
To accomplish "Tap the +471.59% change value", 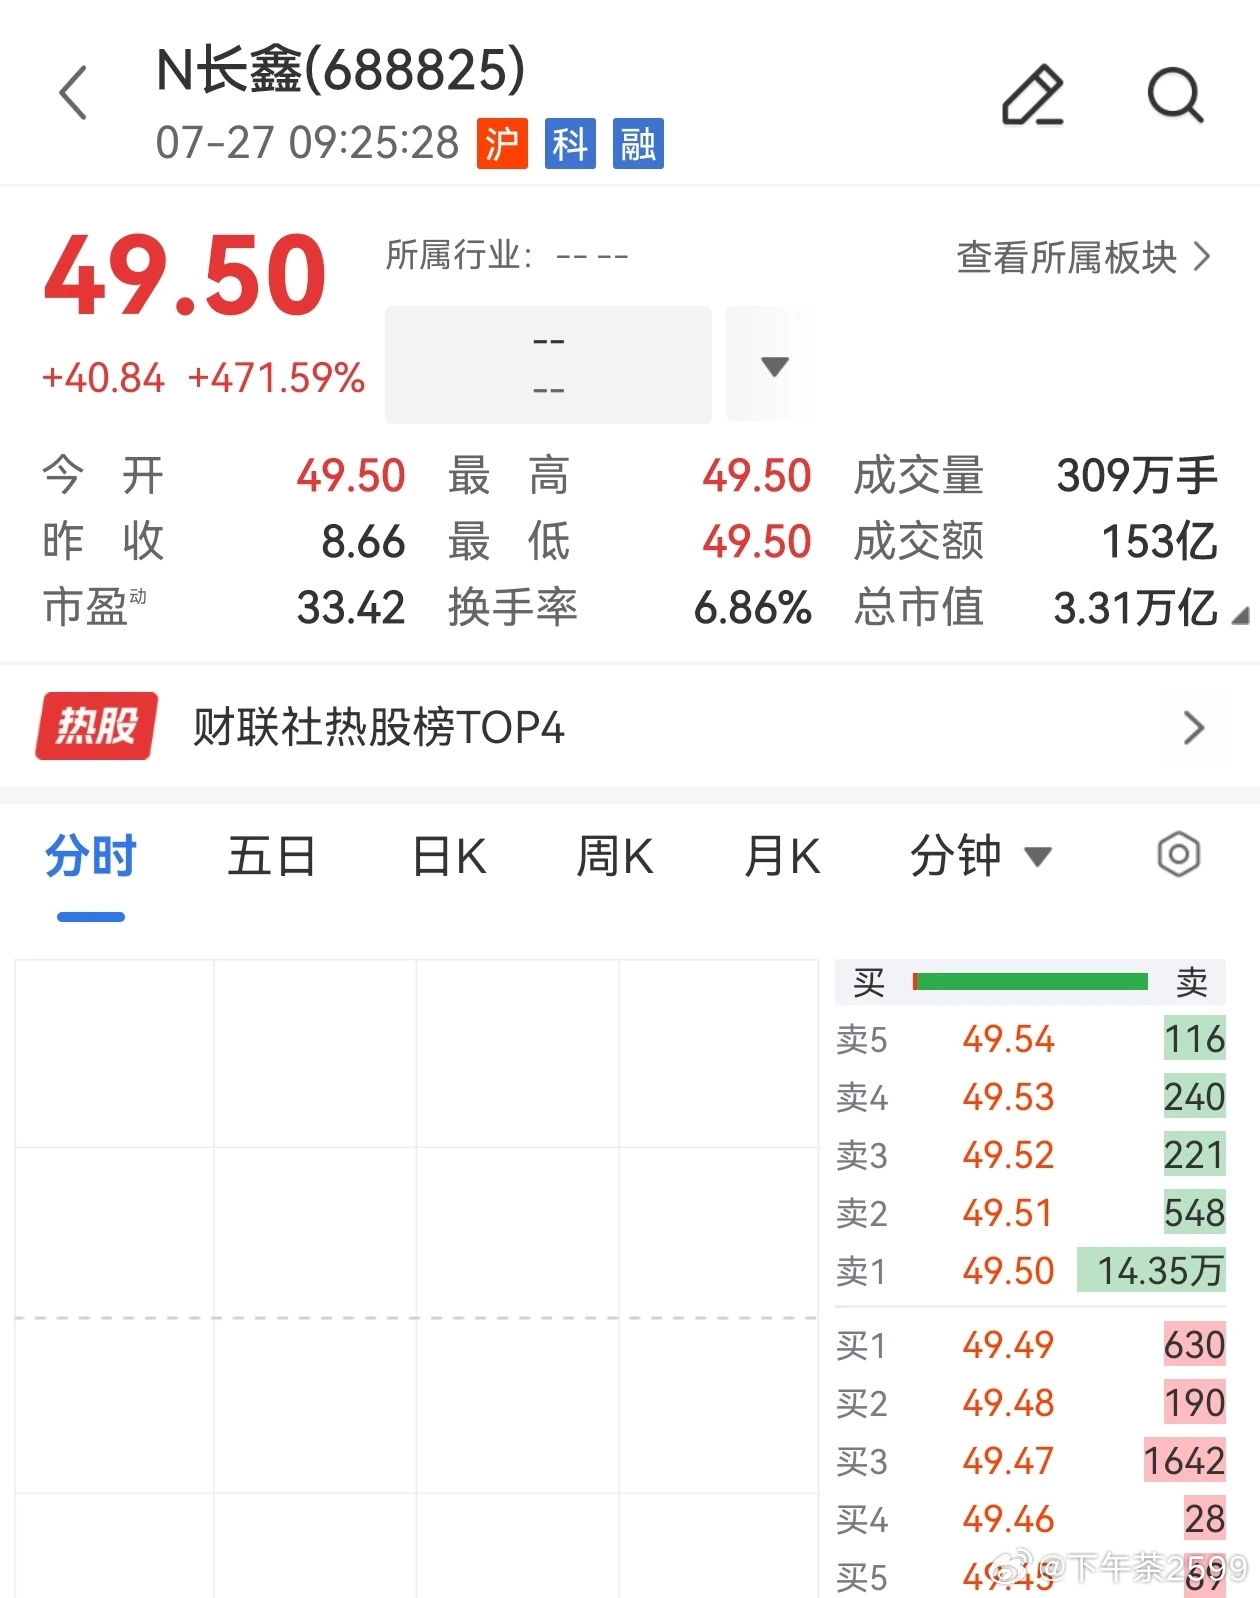I will (x=277, y=378).
